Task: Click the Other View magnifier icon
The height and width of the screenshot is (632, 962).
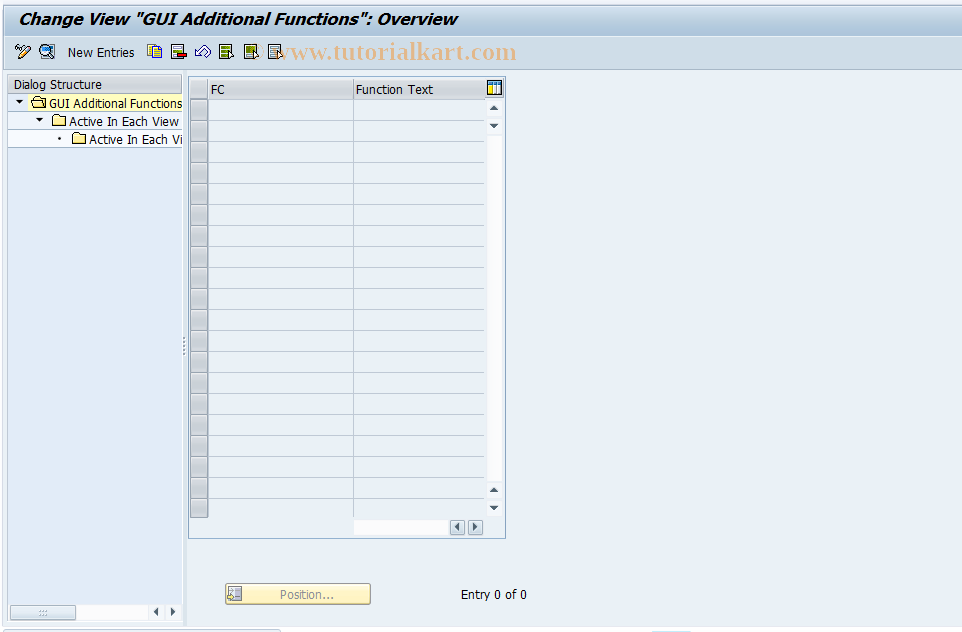Action: coord(47,52)
